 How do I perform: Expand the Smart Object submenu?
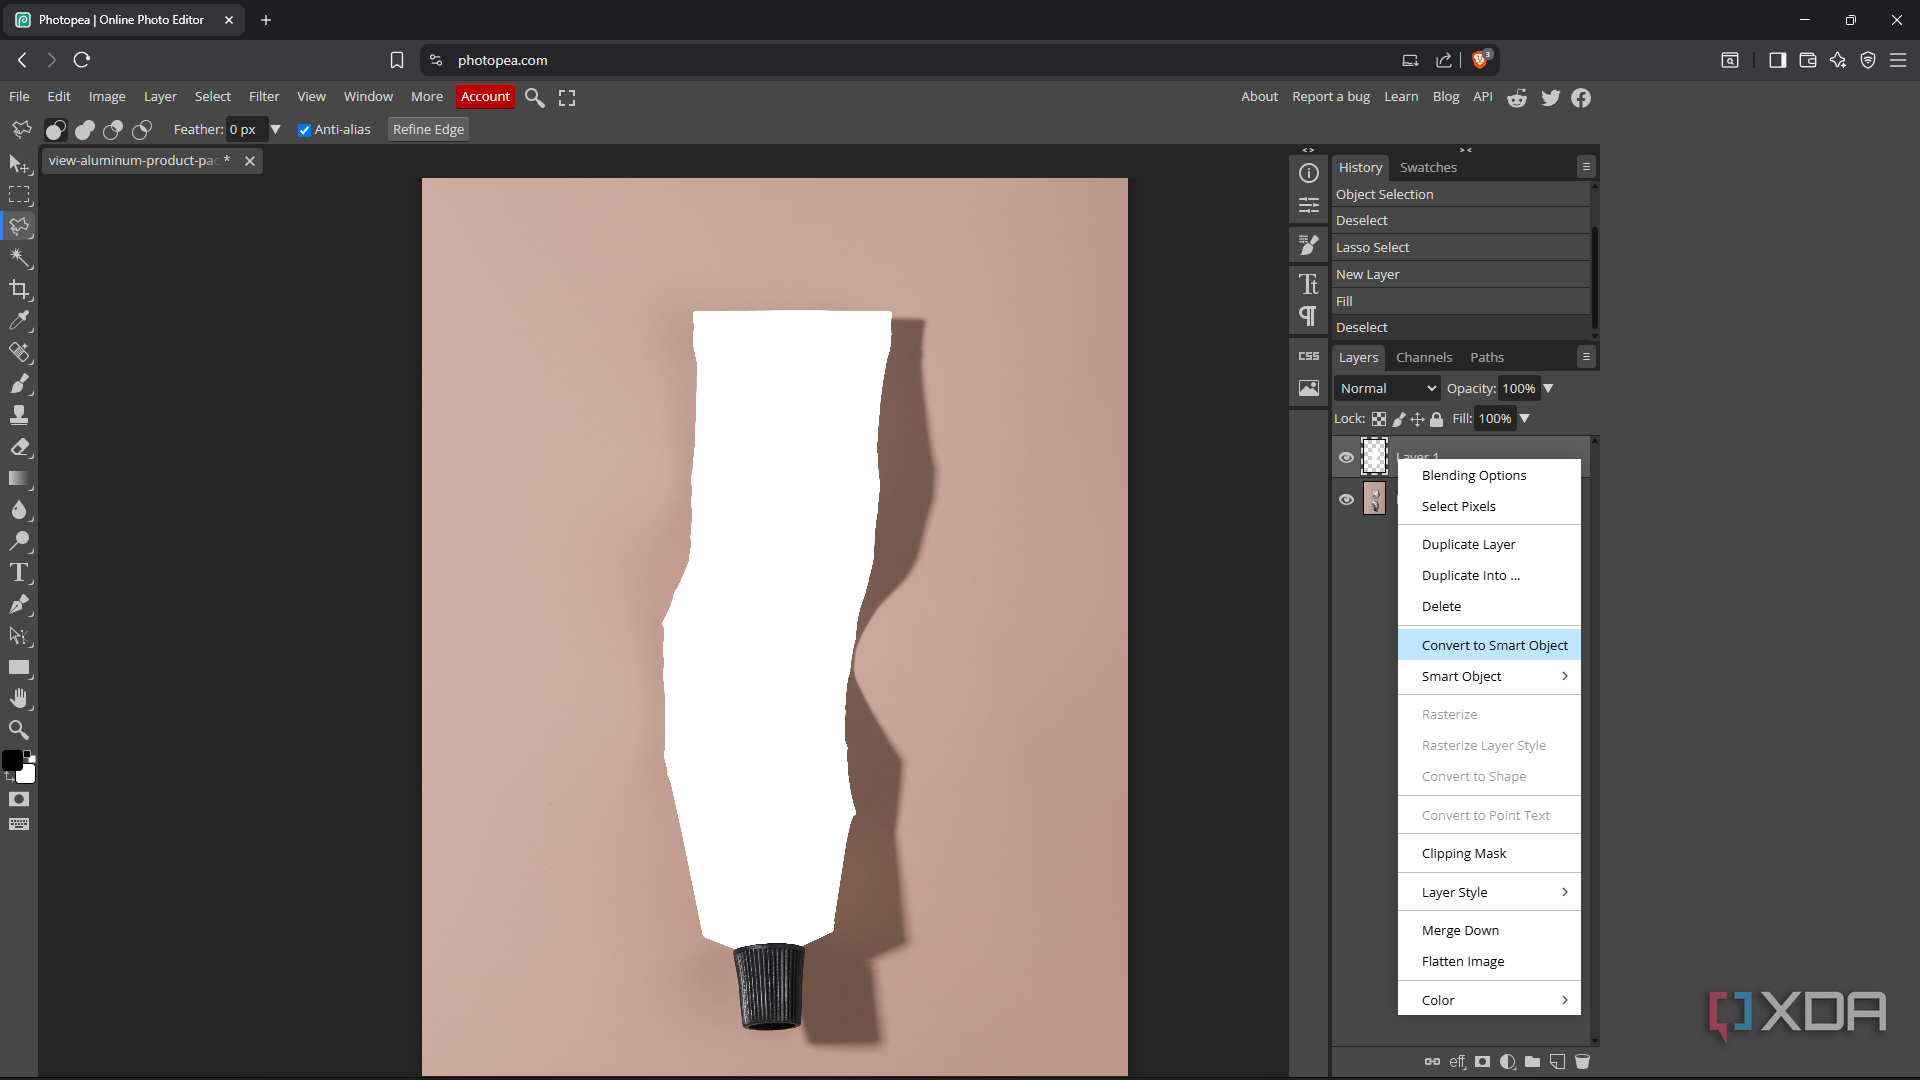click(1489, 677)
